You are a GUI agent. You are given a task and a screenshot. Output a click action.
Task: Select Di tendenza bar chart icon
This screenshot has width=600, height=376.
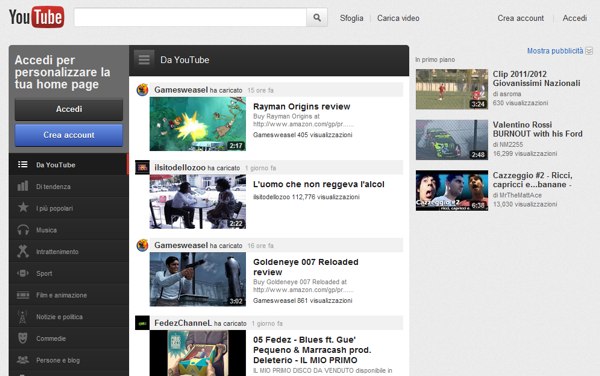click(23, 186)
